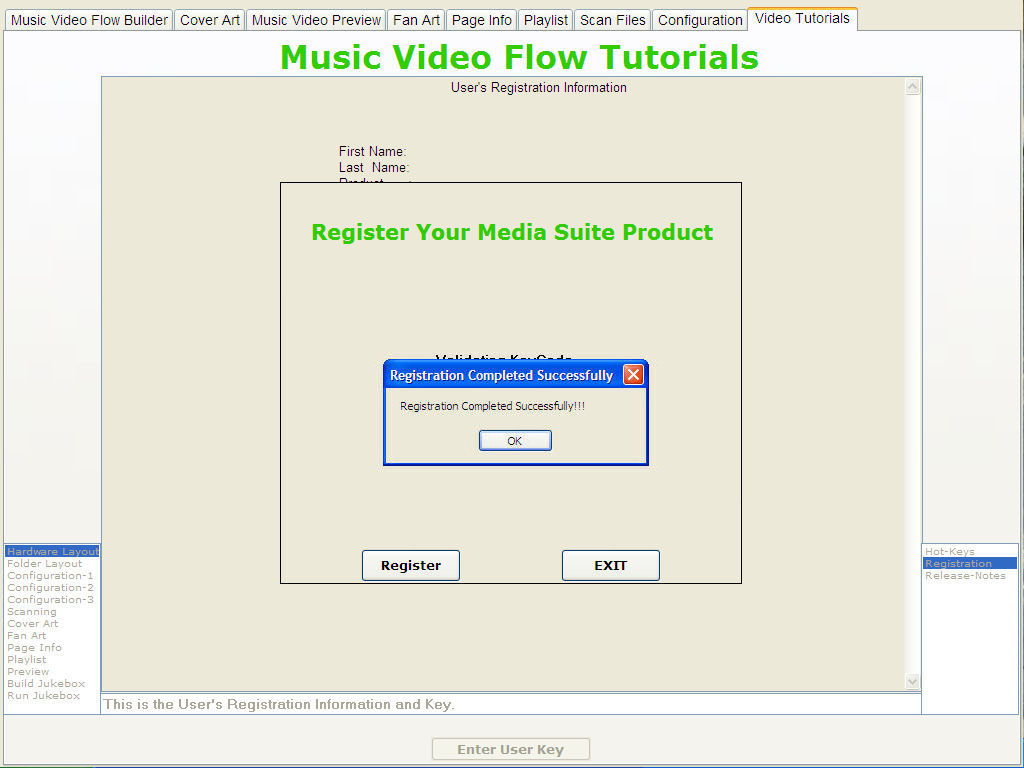The height and width of the screenshot is (768, 1024).
Task: Select Playlist in the tutorial list
Action: point(52,660)
